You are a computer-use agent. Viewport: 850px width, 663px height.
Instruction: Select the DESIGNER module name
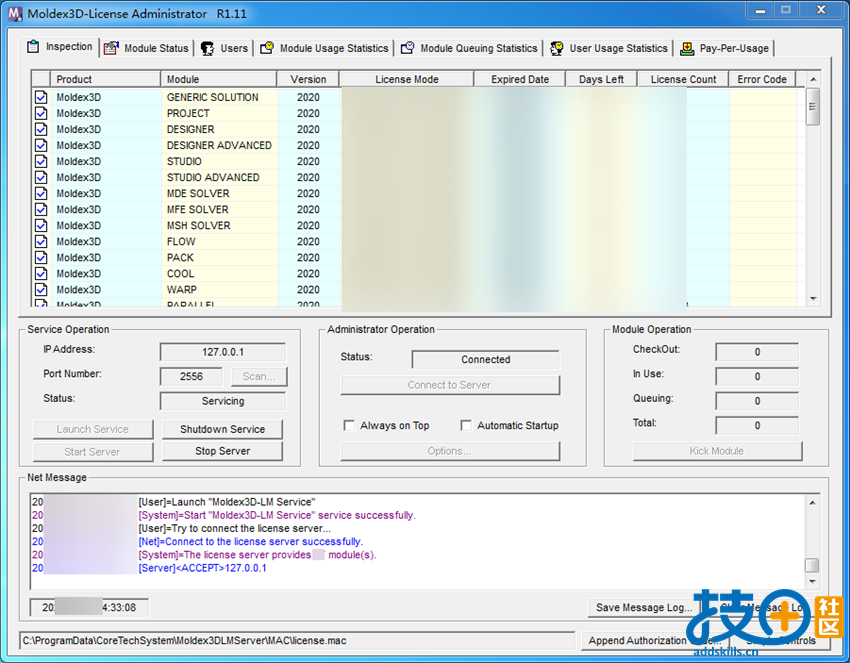point(190,130)
